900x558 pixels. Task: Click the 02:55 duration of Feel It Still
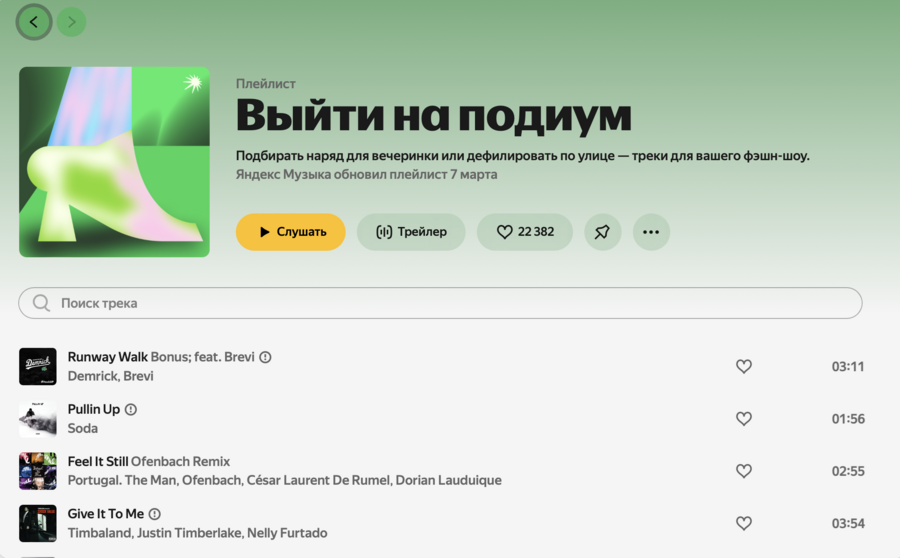click(848, 471)
